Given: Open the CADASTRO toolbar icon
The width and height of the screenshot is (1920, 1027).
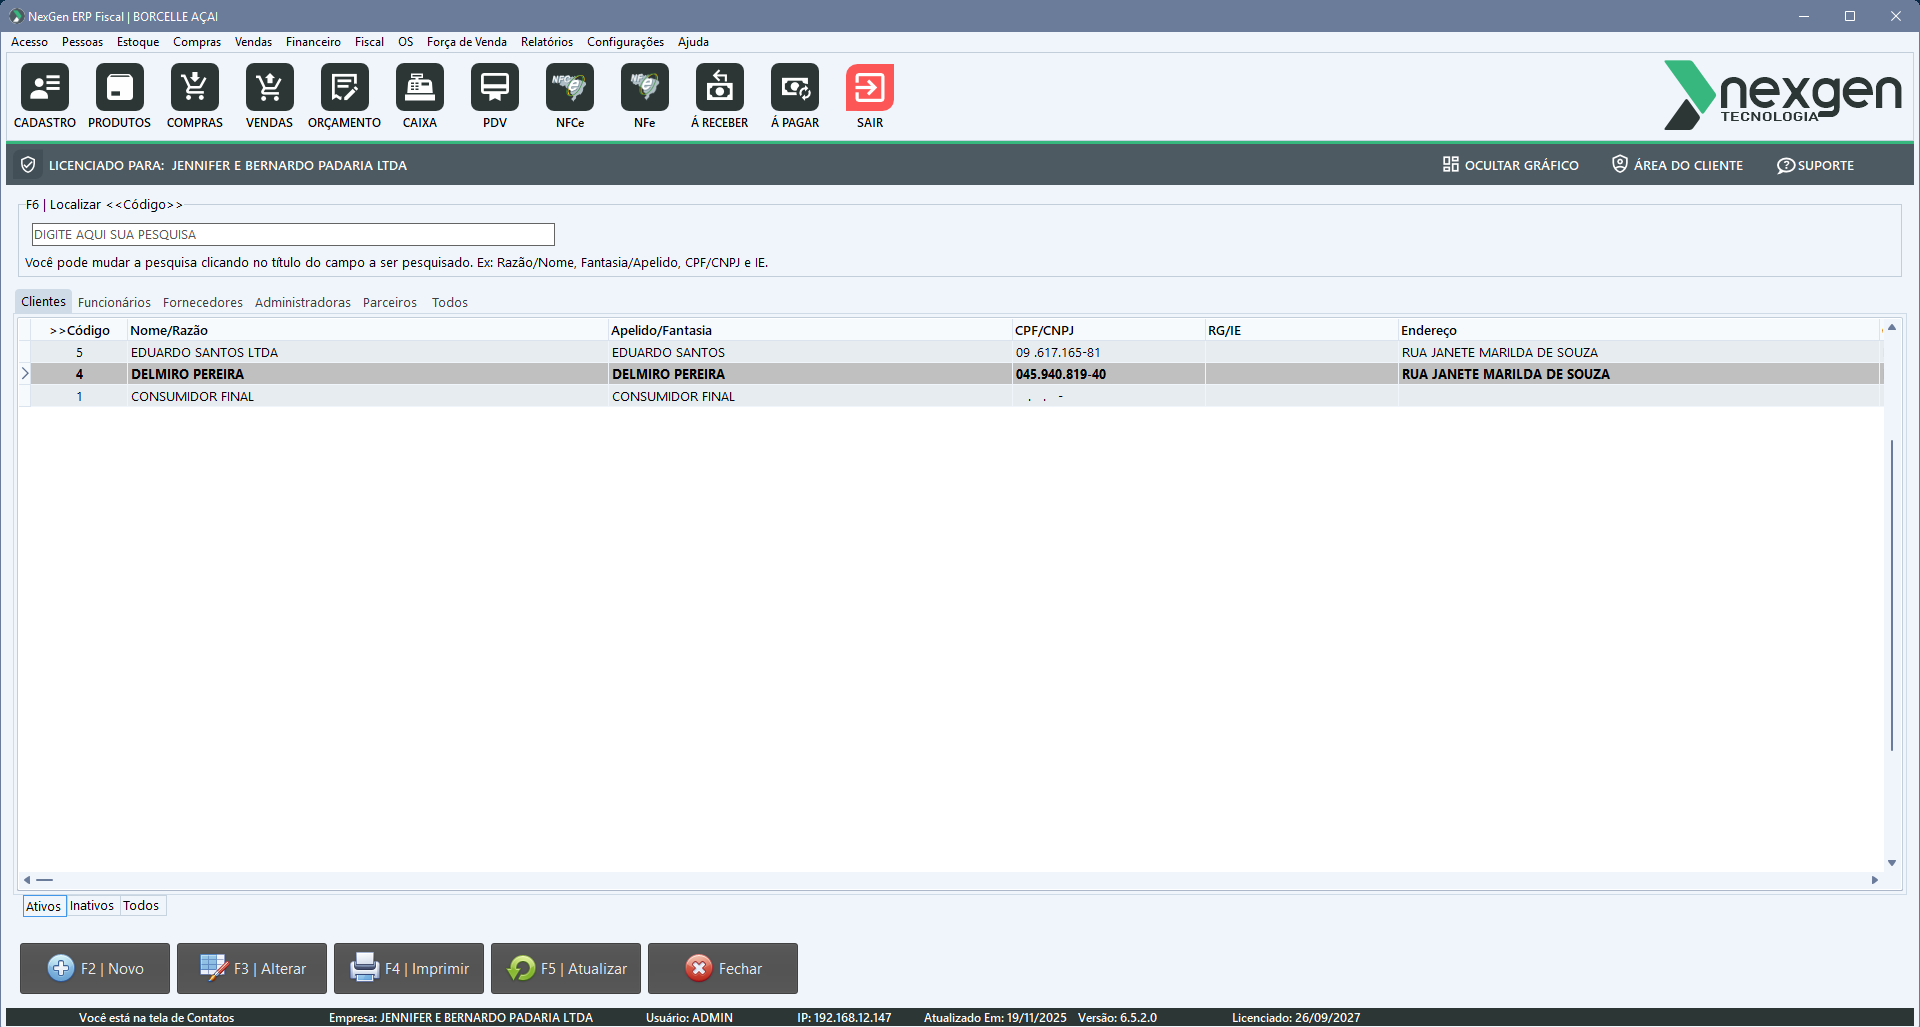Looking at the screenshot, I should click(45, 88).
